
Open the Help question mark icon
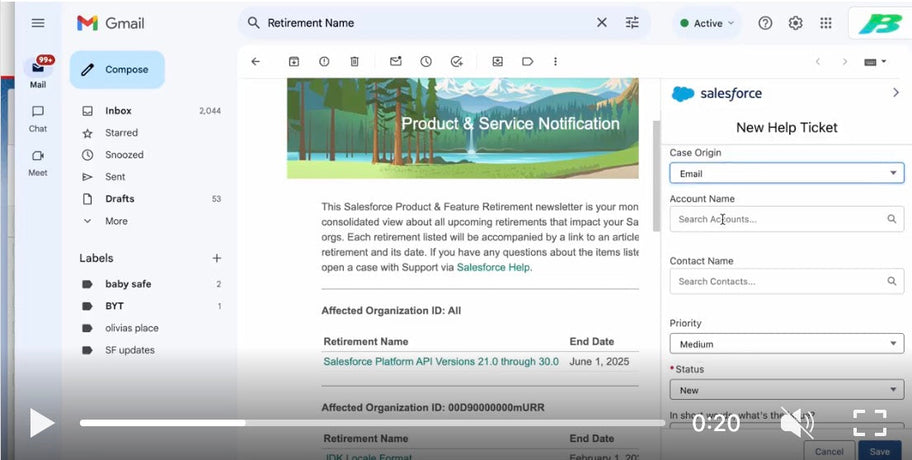(765, 23)
